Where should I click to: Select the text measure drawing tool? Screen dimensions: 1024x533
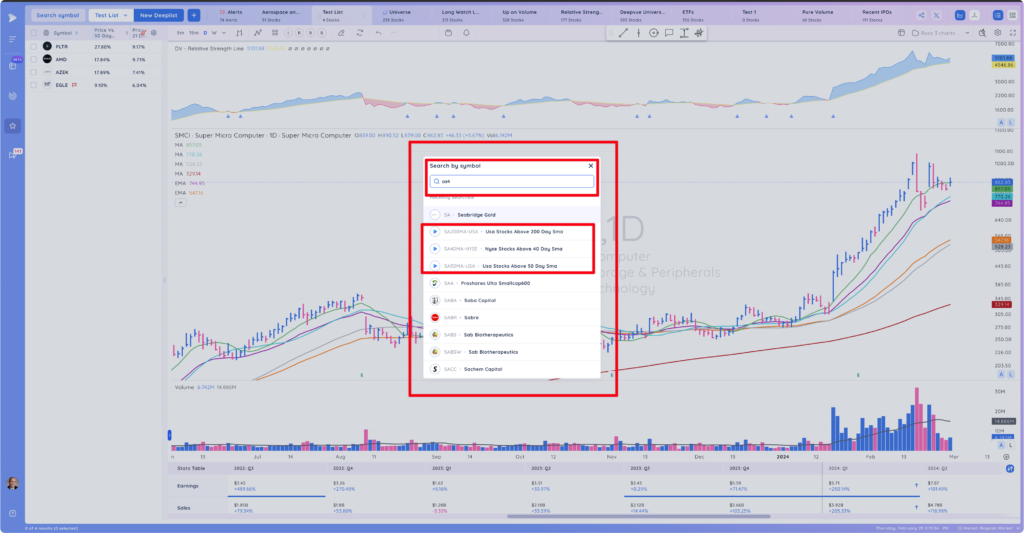pos(684,33)
